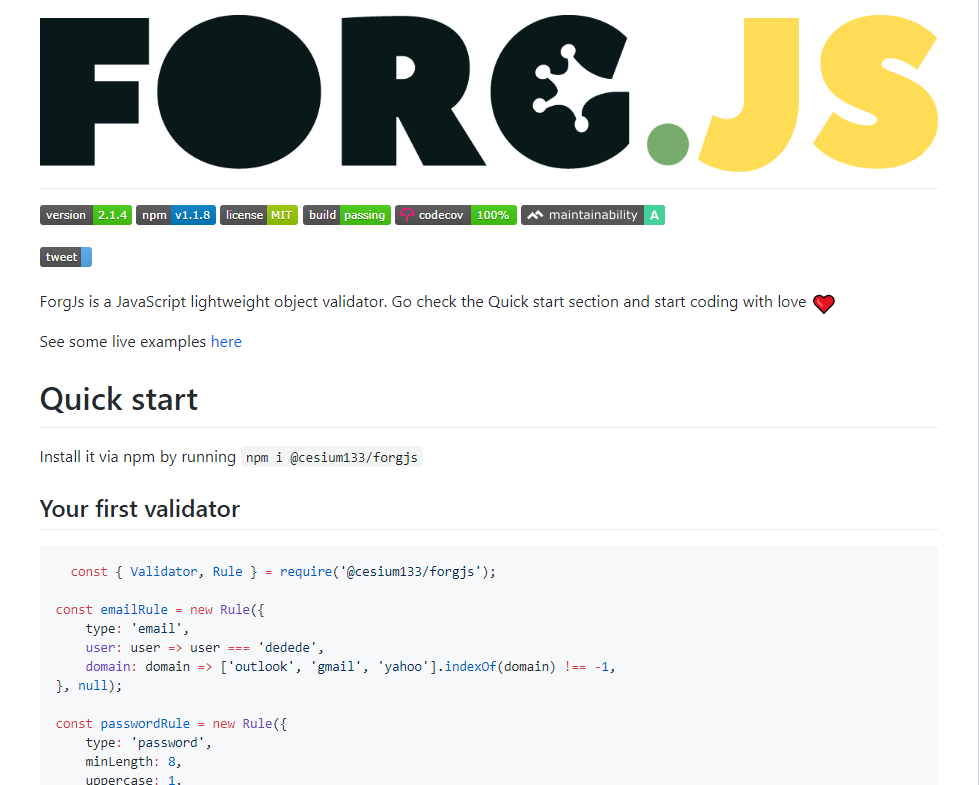Click the 'const passwordRule = new Rule({' line

tap(171, 724)
